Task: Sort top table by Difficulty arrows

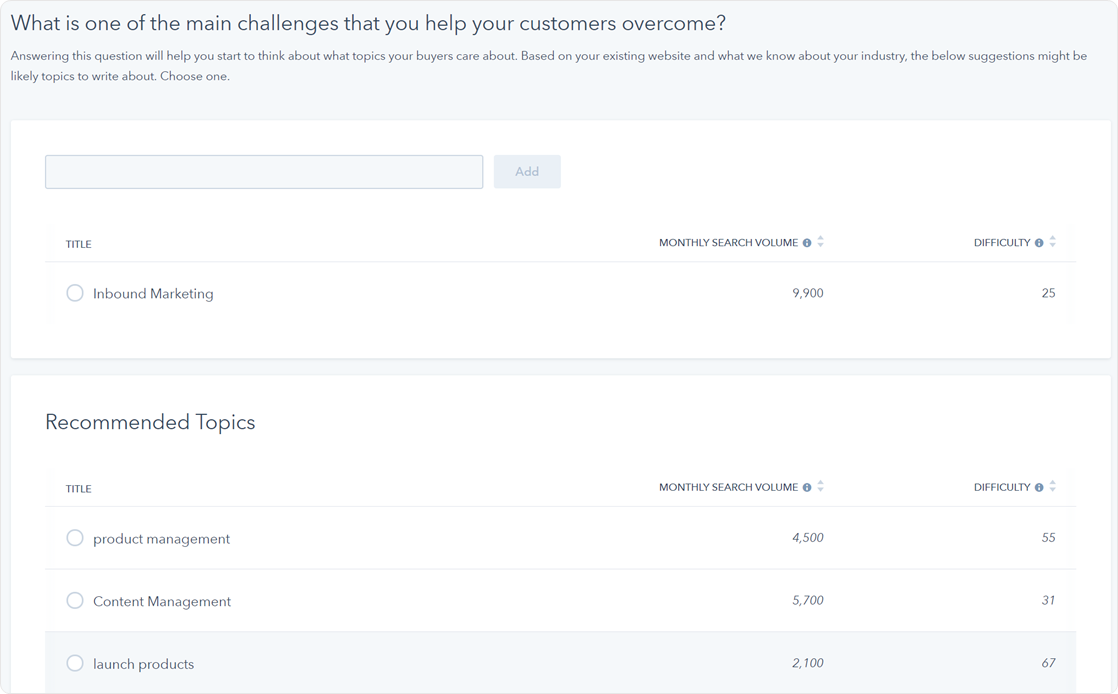Action: click(x=1053, y=242)
